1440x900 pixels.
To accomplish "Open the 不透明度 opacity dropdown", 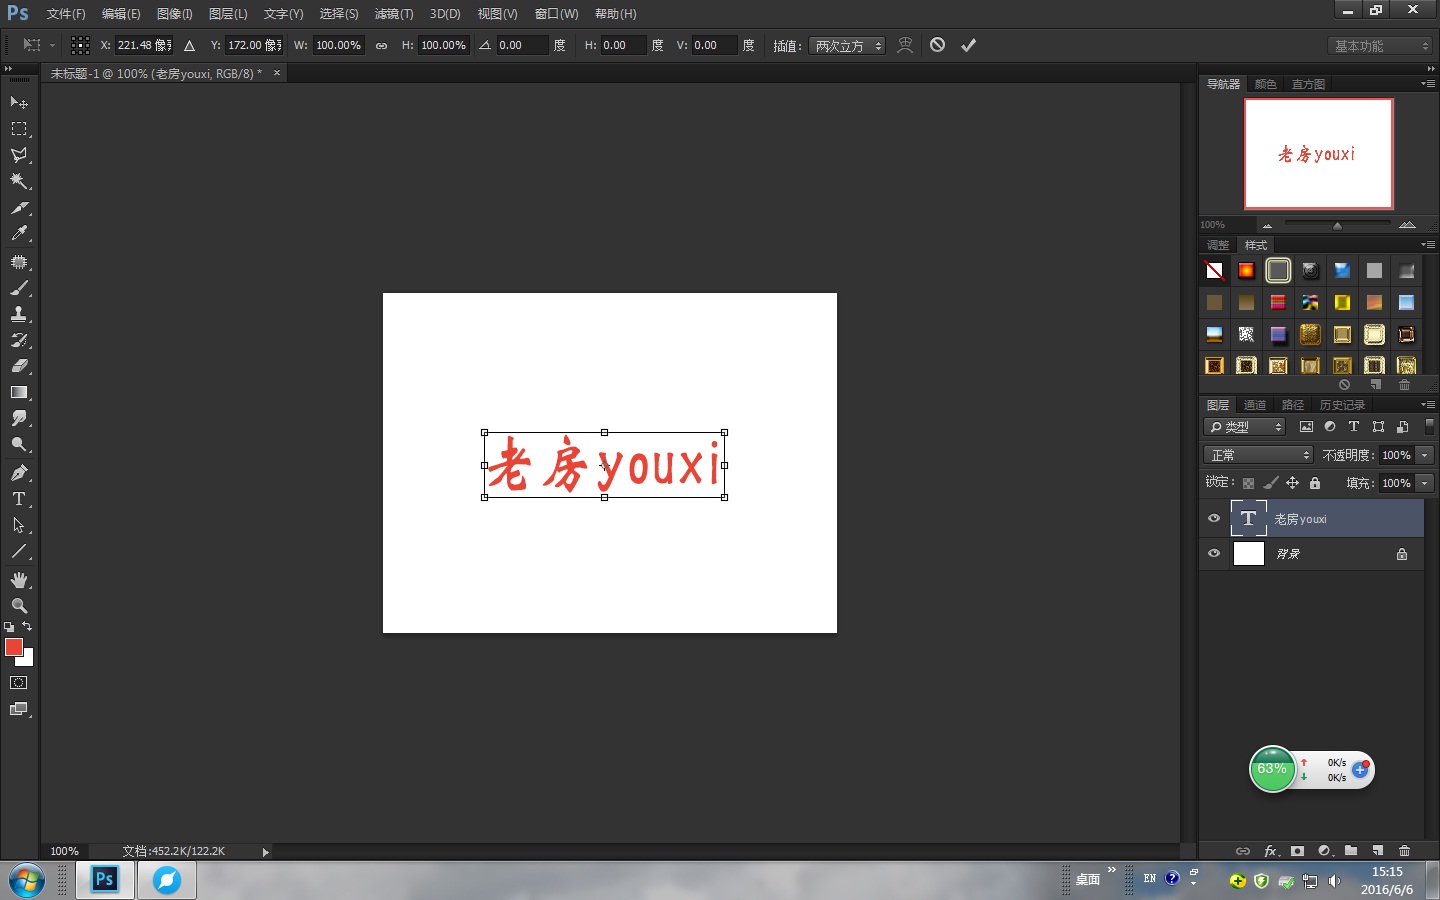I will (1422, 454).
